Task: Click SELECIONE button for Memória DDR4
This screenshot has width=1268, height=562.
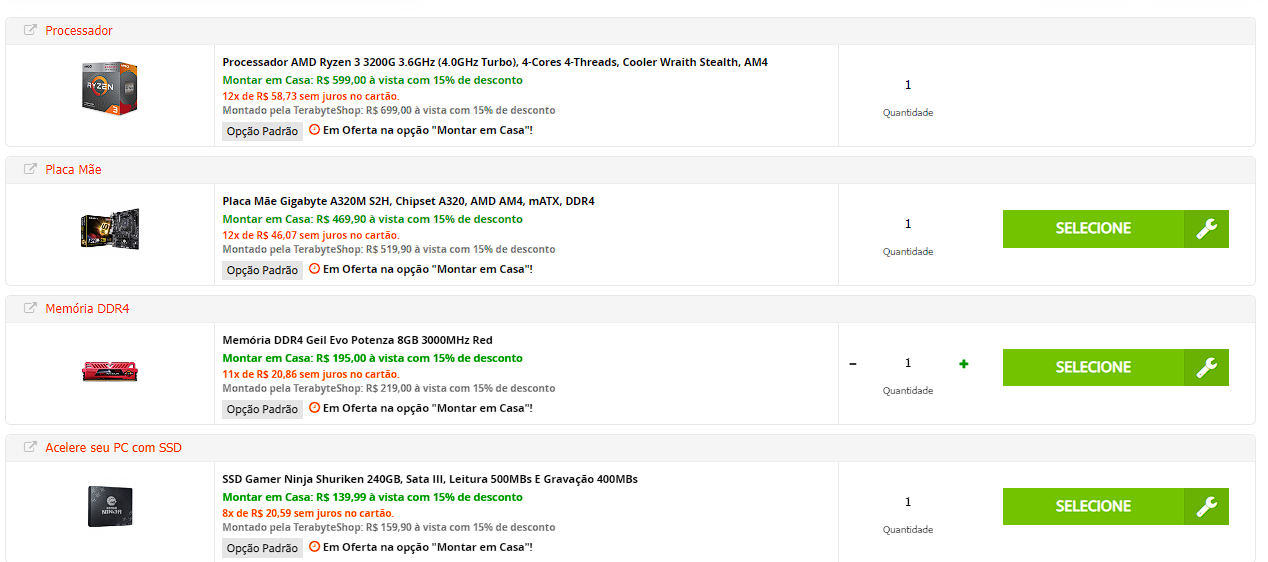Action: click(1093, 368)
